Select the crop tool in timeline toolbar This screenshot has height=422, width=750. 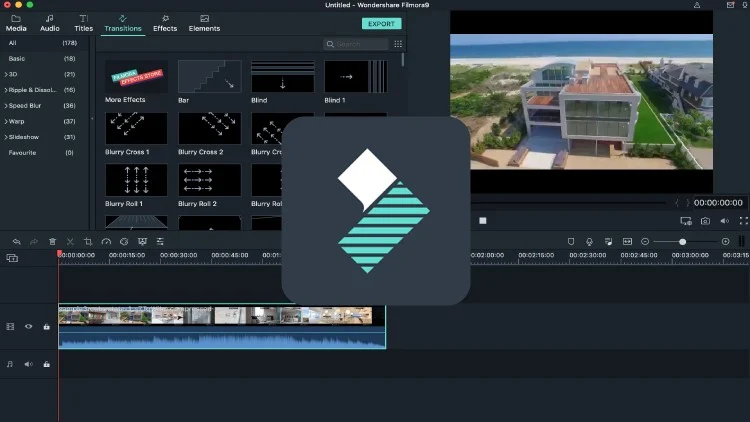88,242
